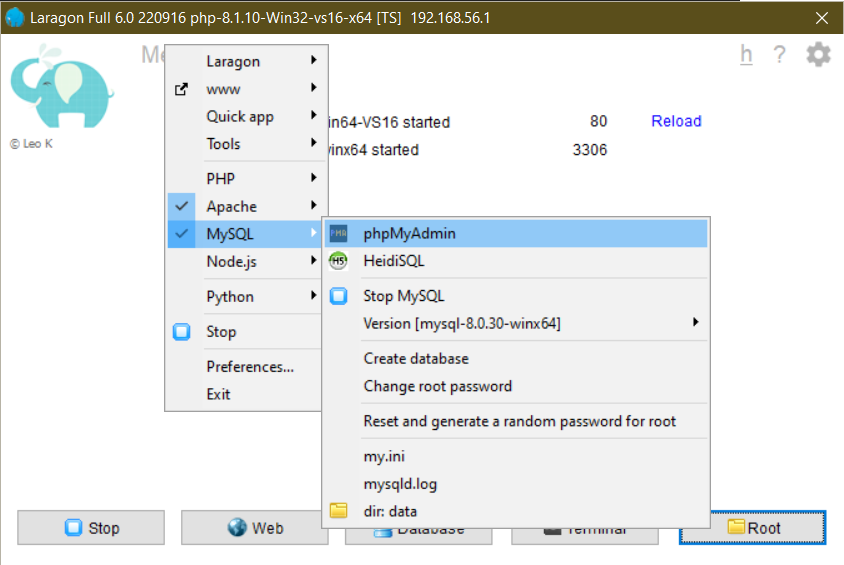Image resolution: width=844 pixels, height=565 pixels.
Task: Click the Apache port value 80
Action: pyautogui.click(x=598, y=121)
